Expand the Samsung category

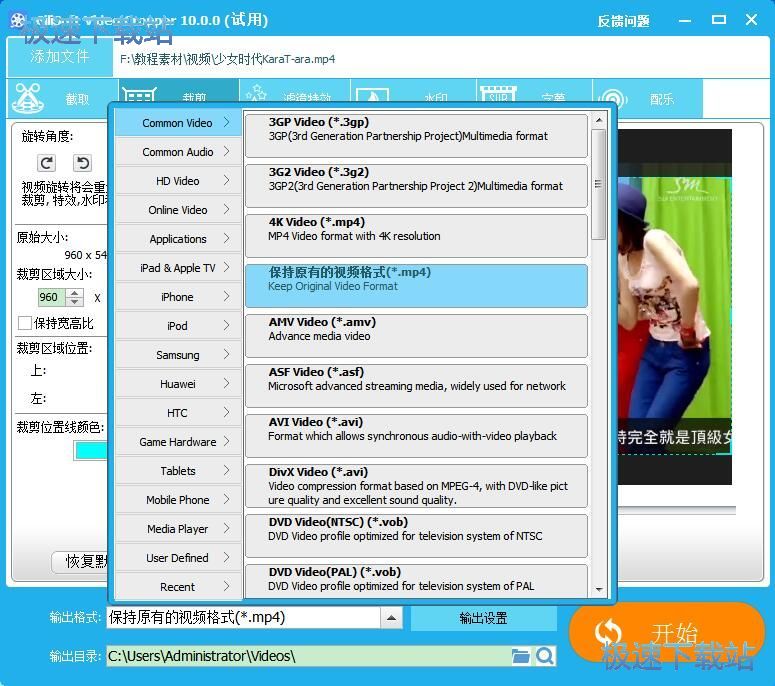tap(178, 355)
